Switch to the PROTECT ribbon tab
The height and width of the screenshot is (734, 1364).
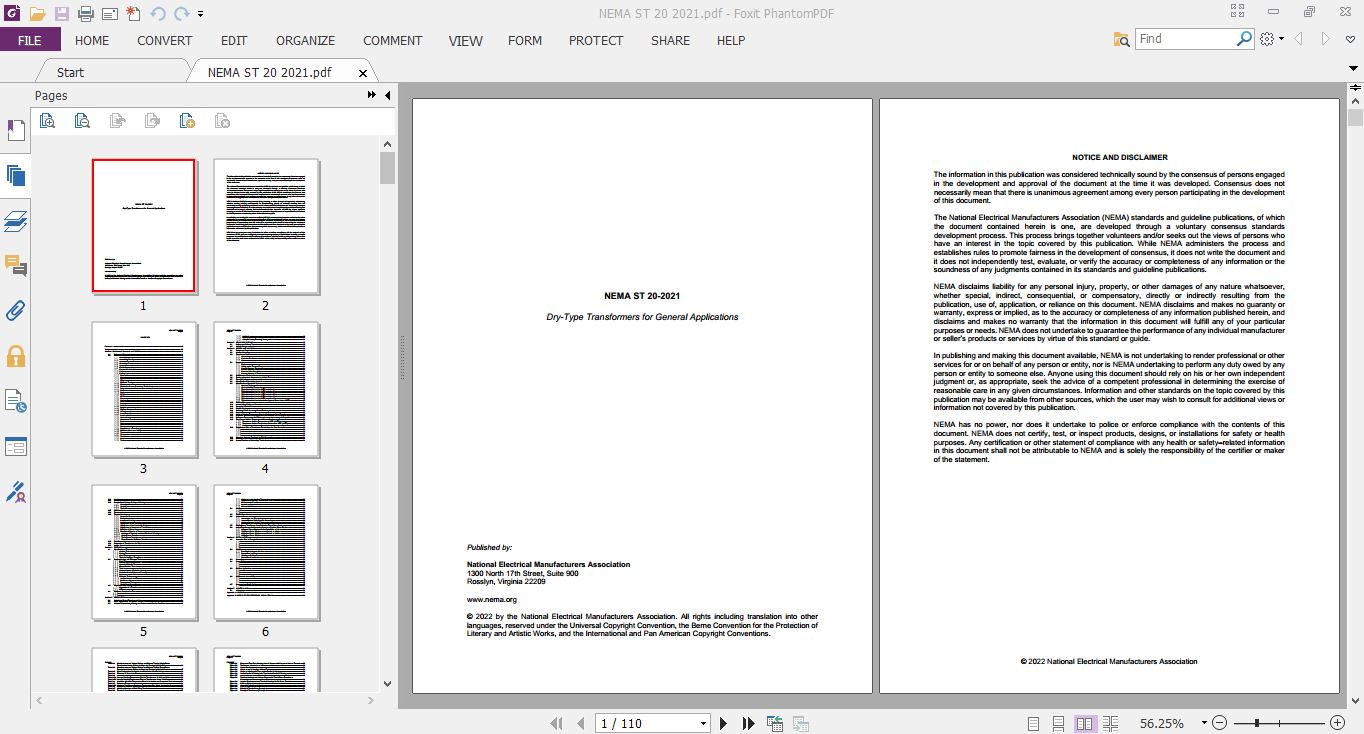coord(596,40)
